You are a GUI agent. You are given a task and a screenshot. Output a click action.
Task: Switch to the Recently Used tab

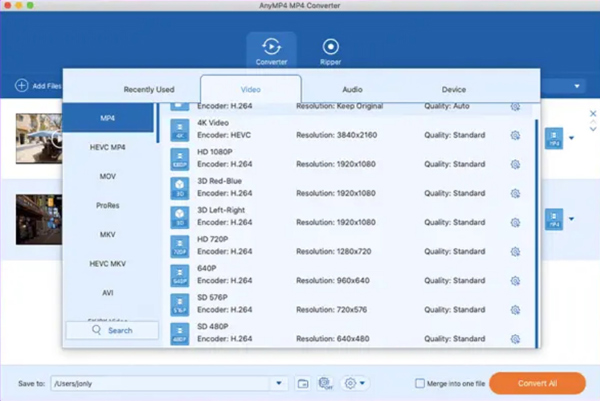[x=149, y=90]
